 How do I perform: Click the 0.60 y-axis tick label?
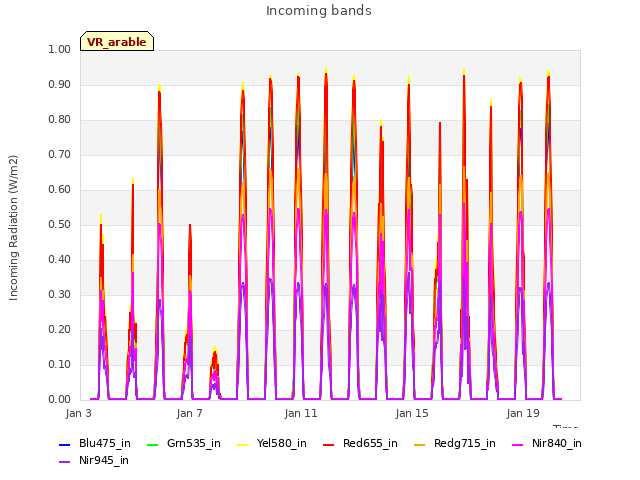pyautogui.click(x=60, y=189)
